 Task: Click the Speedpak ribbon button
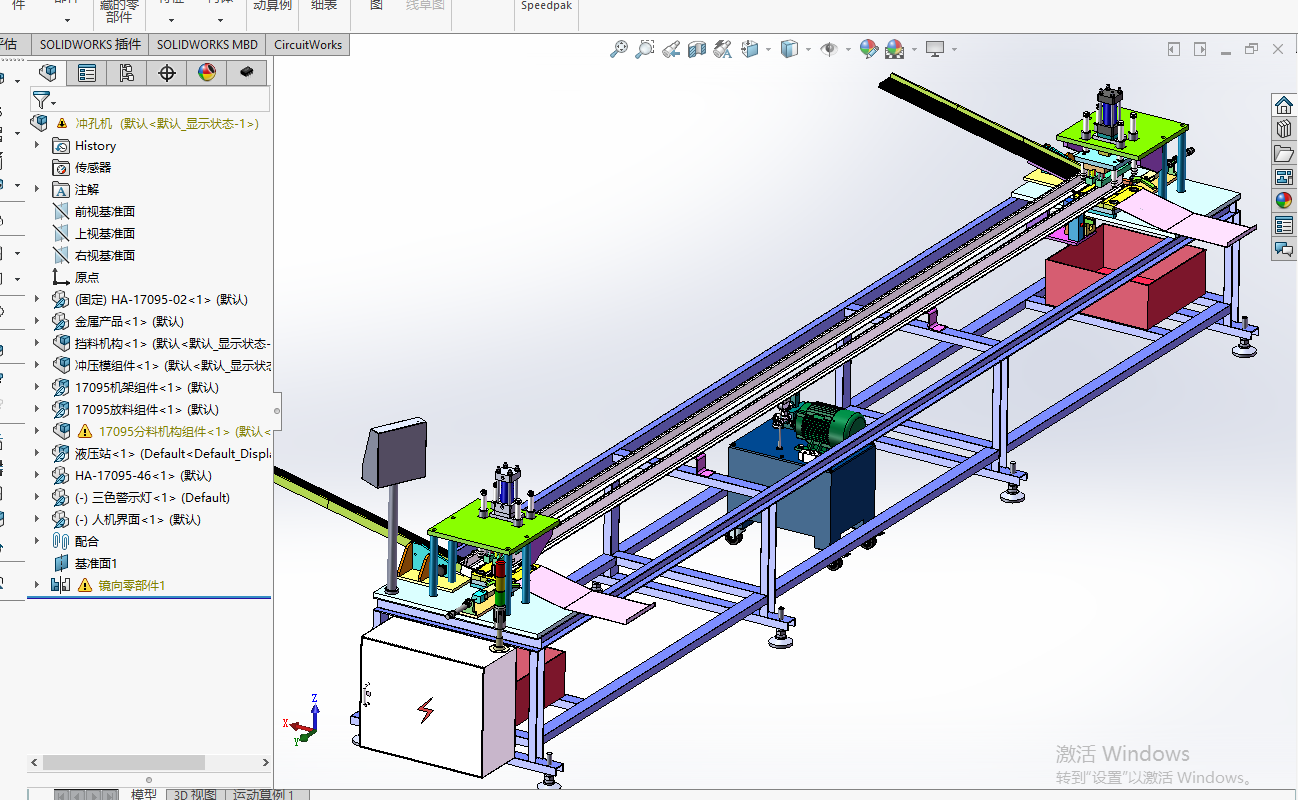pos(547,6)
